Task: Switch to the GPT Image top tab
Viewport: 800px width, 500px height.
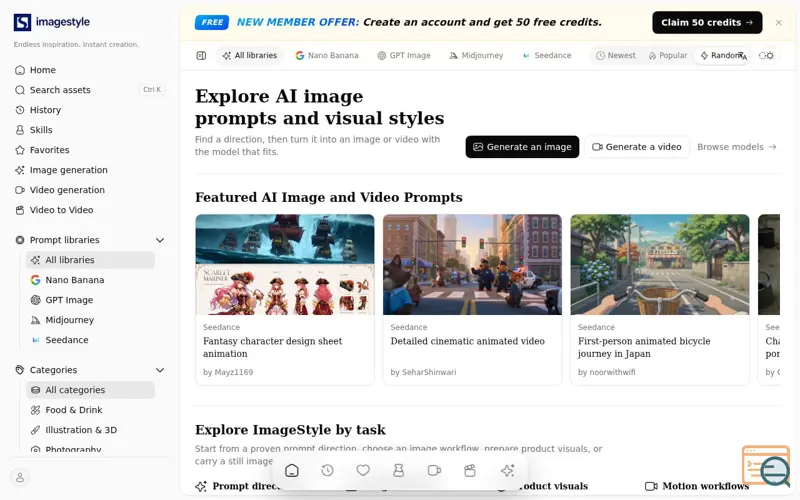Action: [404, 55]
